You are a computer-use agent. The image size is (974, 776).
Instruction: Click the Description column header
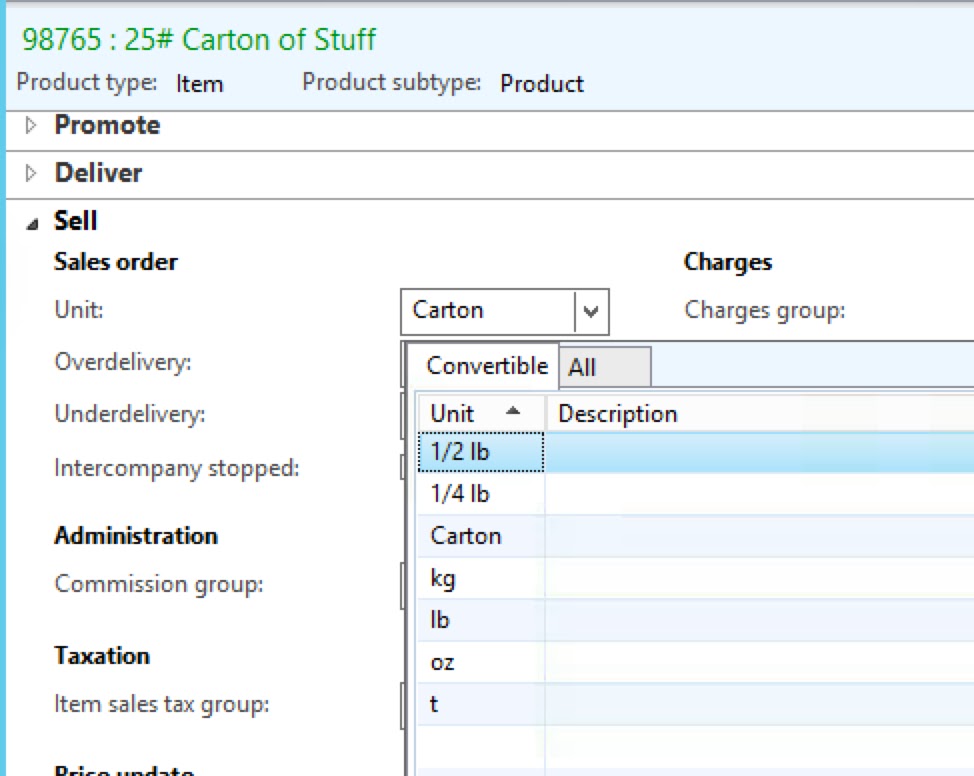tap(618, 414)
